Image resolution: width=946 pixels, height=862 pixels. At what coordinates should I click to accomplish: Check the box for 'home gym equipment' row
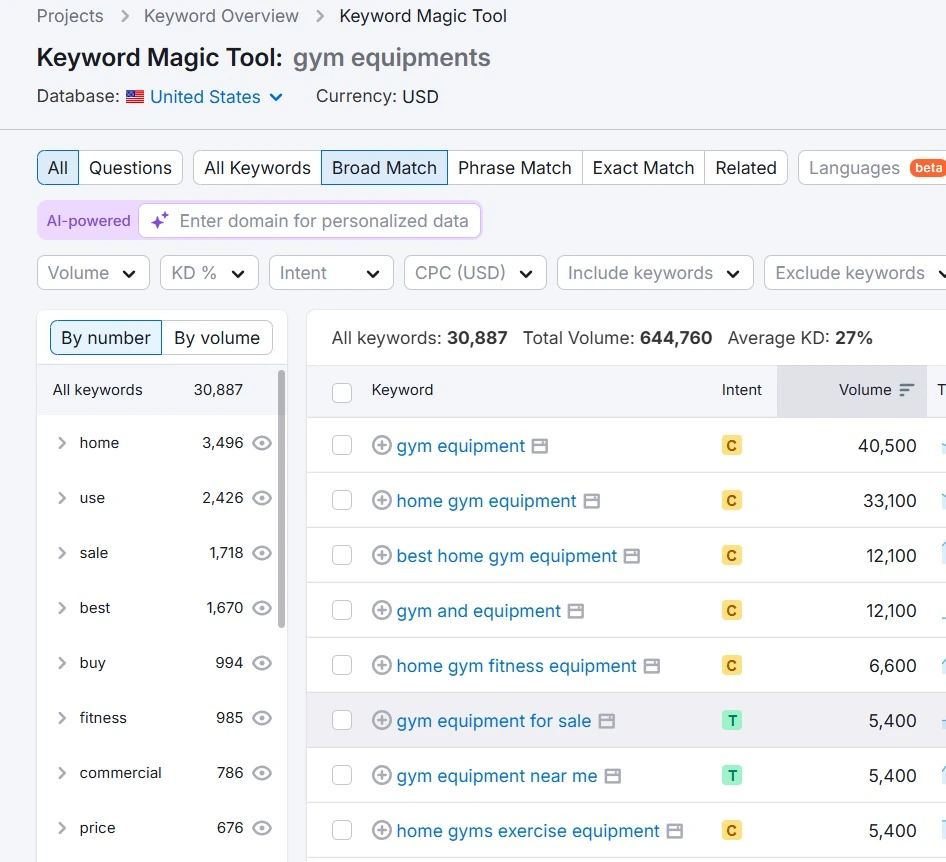pyautogui.click(x=342, y=500)
